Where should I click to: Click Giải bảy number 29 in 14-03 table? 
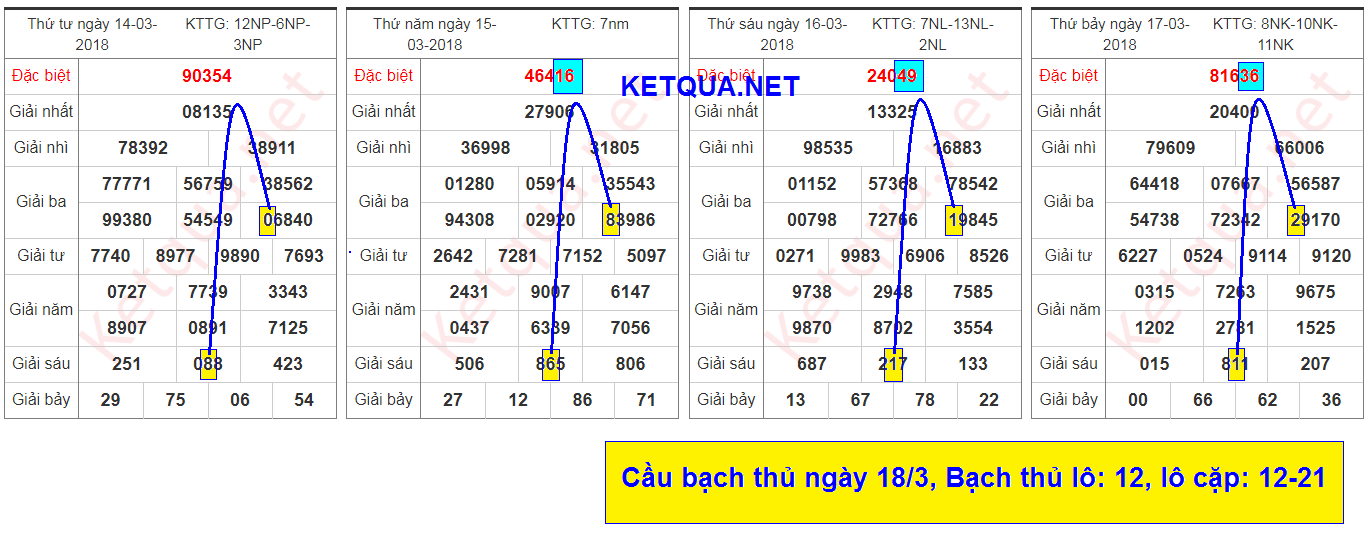(x=110, y=400)
